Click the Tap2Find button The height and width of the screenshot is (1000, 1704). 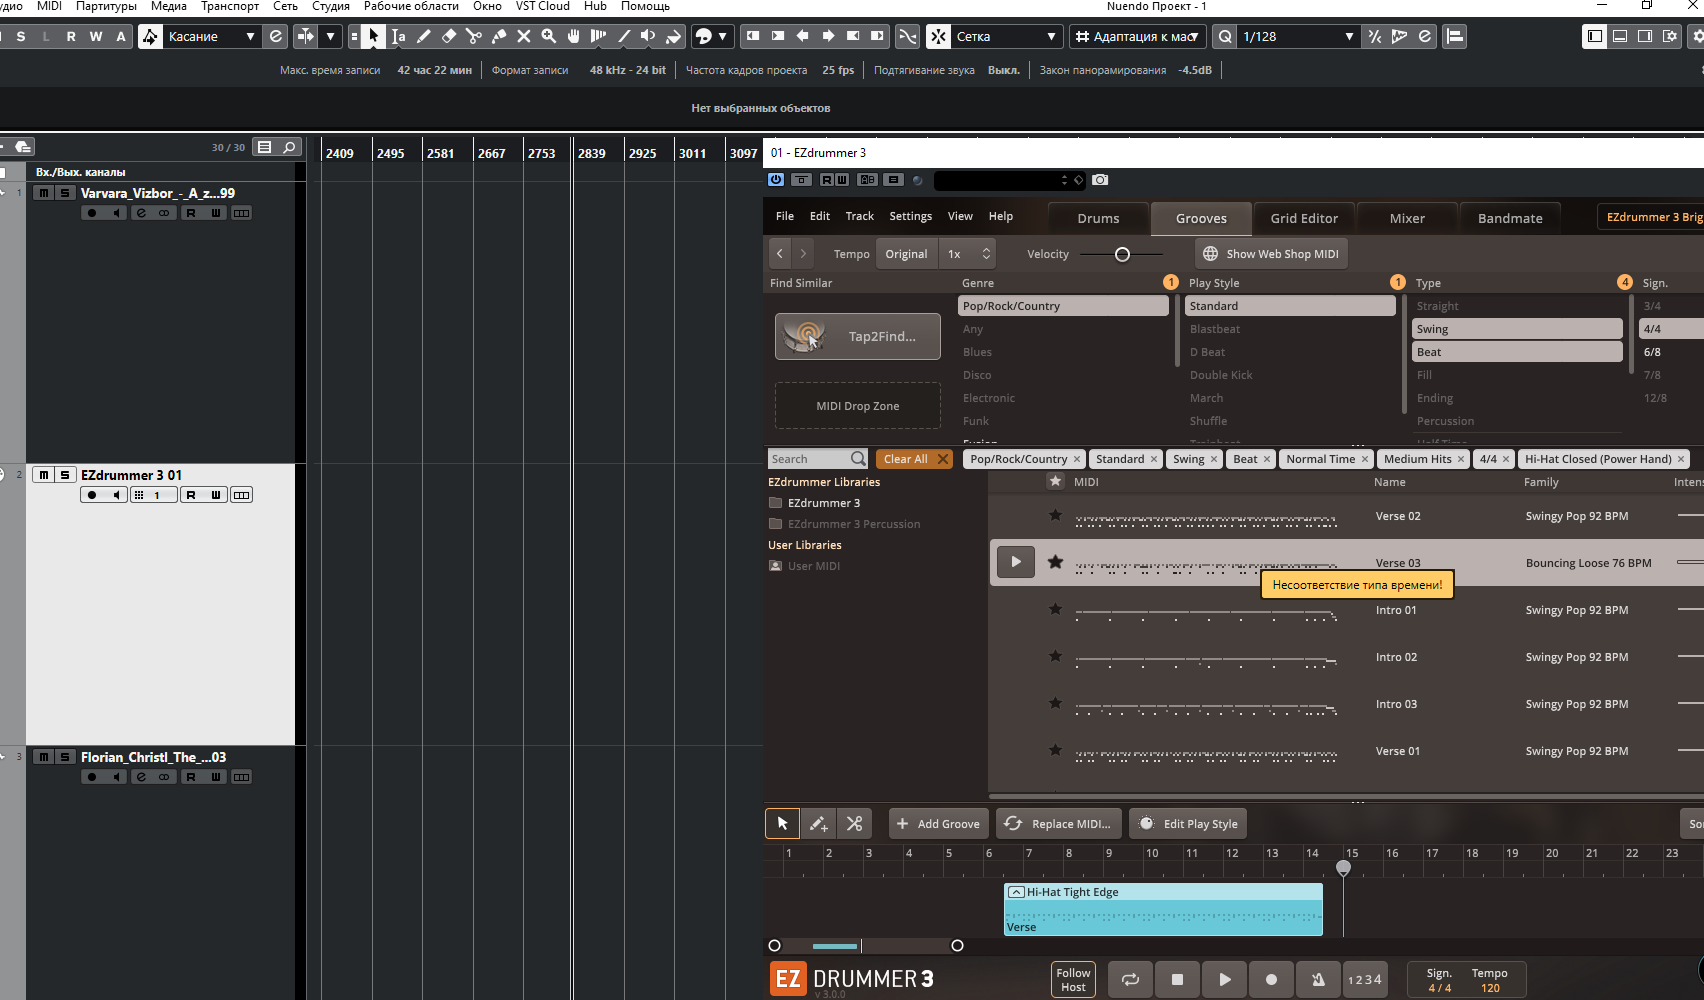coord(858,336)
